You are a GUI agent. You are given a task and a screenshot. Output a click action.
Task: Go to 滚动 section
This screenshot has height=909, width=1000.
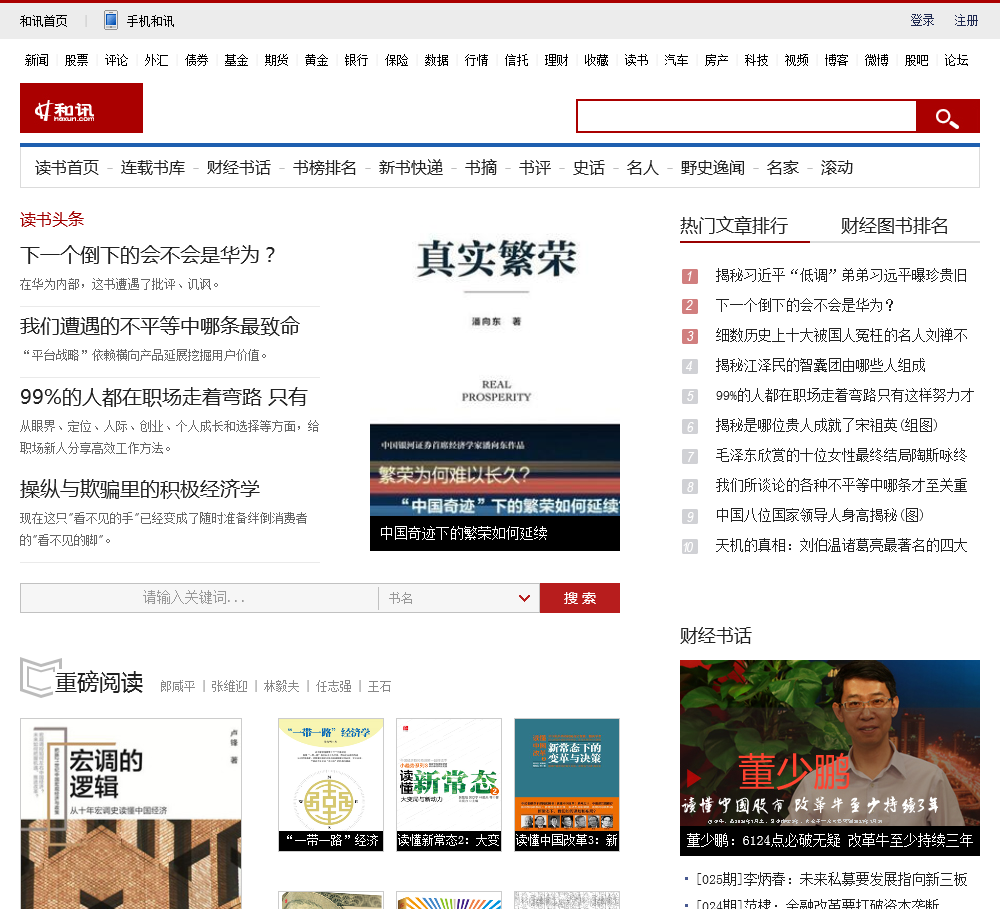coord(837,168)
